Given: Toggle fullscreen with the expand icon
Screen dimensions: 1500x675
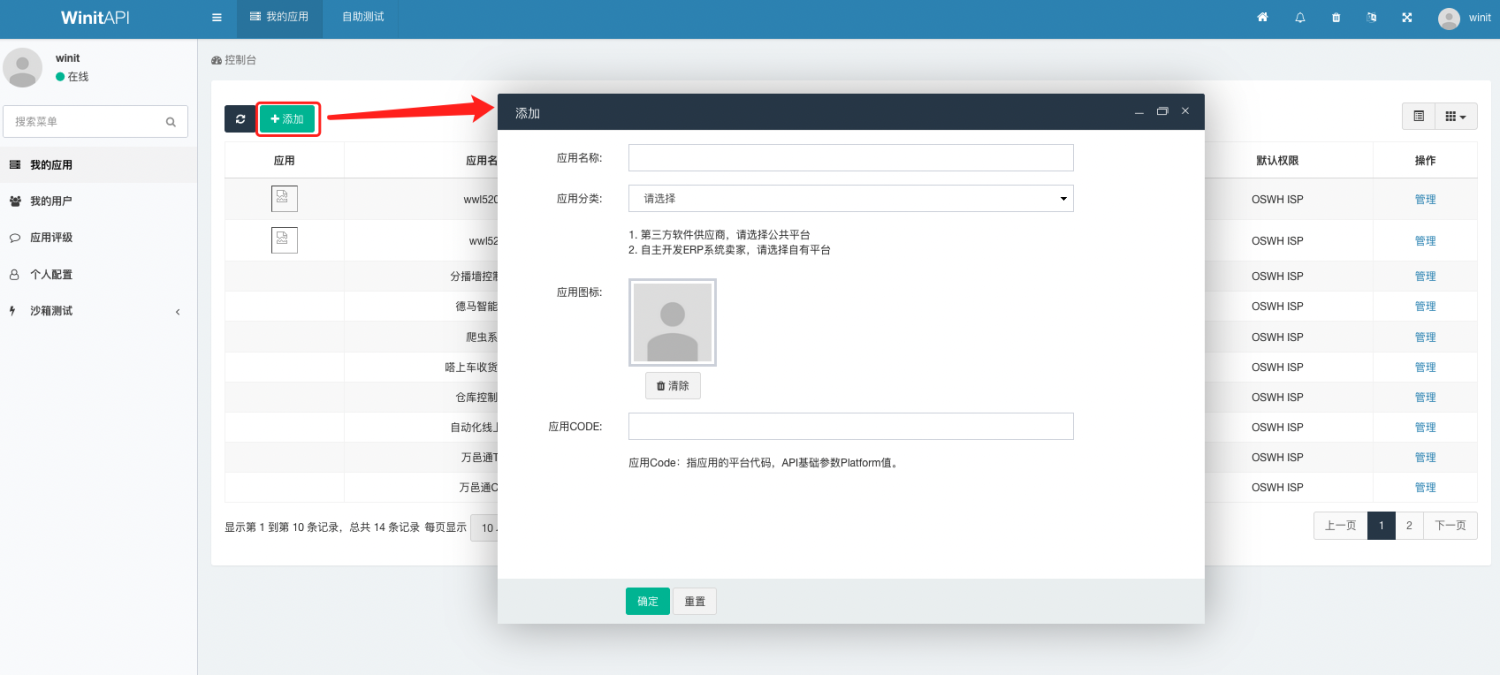Looking at the screenshot, I should pyautogui.click(x=1407, y=17).
